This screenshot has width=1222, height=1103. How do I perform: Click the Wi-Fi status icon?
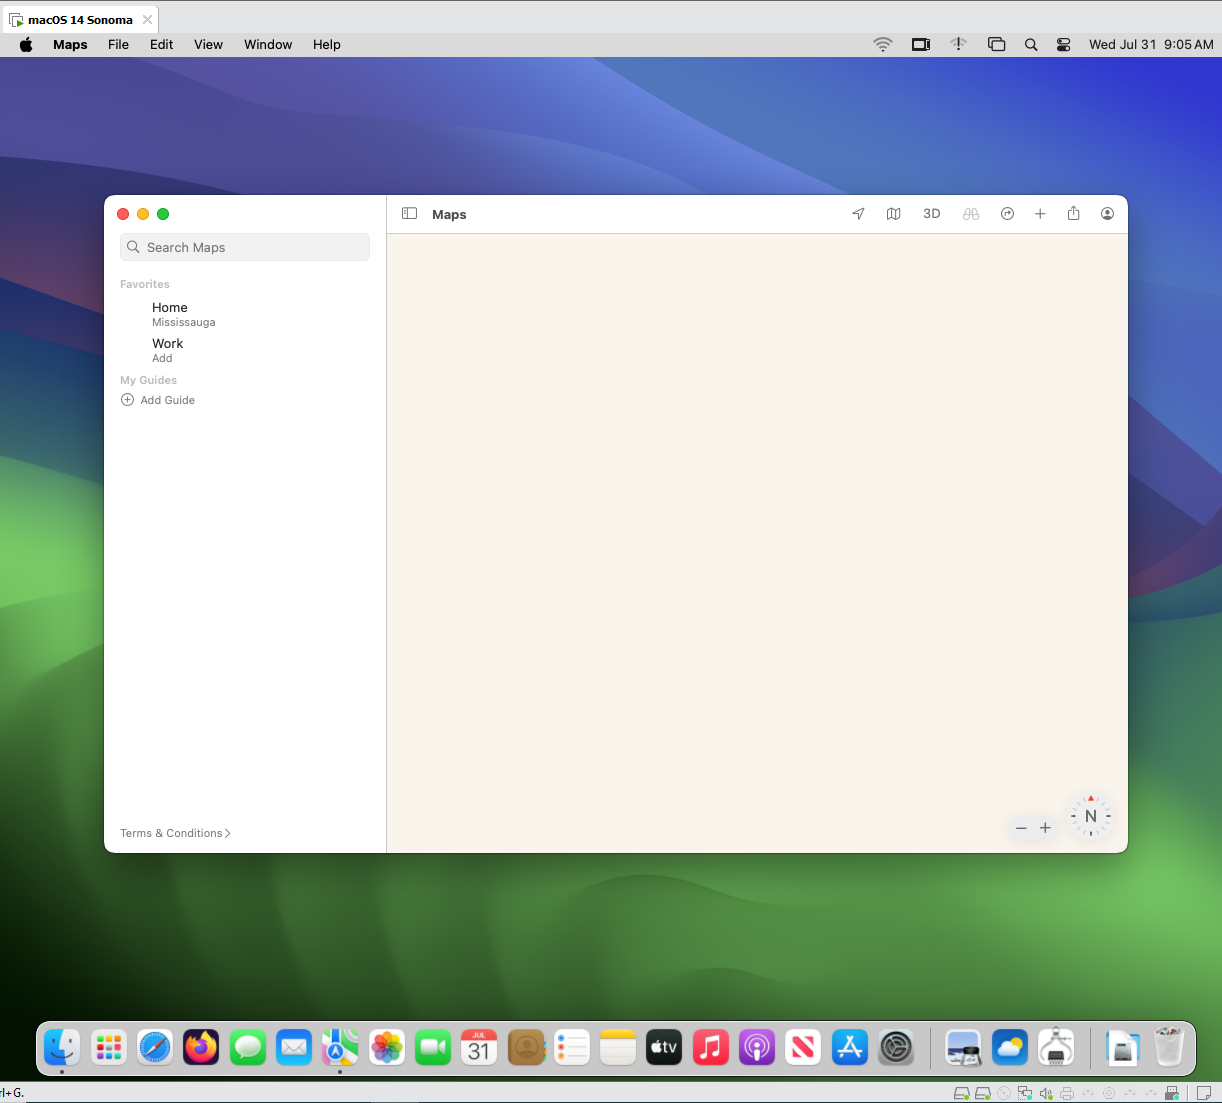pyautogui.click(x=882, y=44)
